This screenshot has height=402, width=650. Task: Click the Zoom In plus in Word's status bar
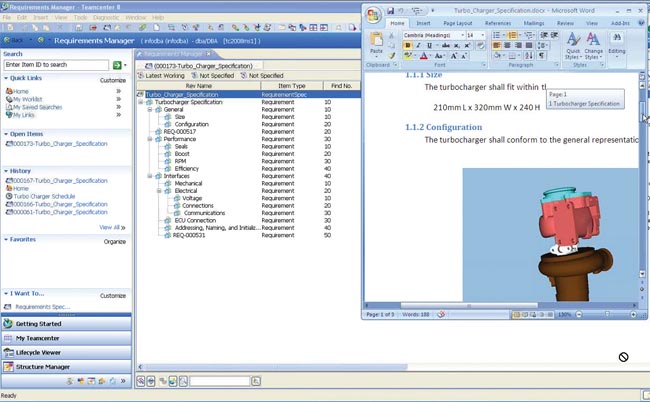point(633,315)
